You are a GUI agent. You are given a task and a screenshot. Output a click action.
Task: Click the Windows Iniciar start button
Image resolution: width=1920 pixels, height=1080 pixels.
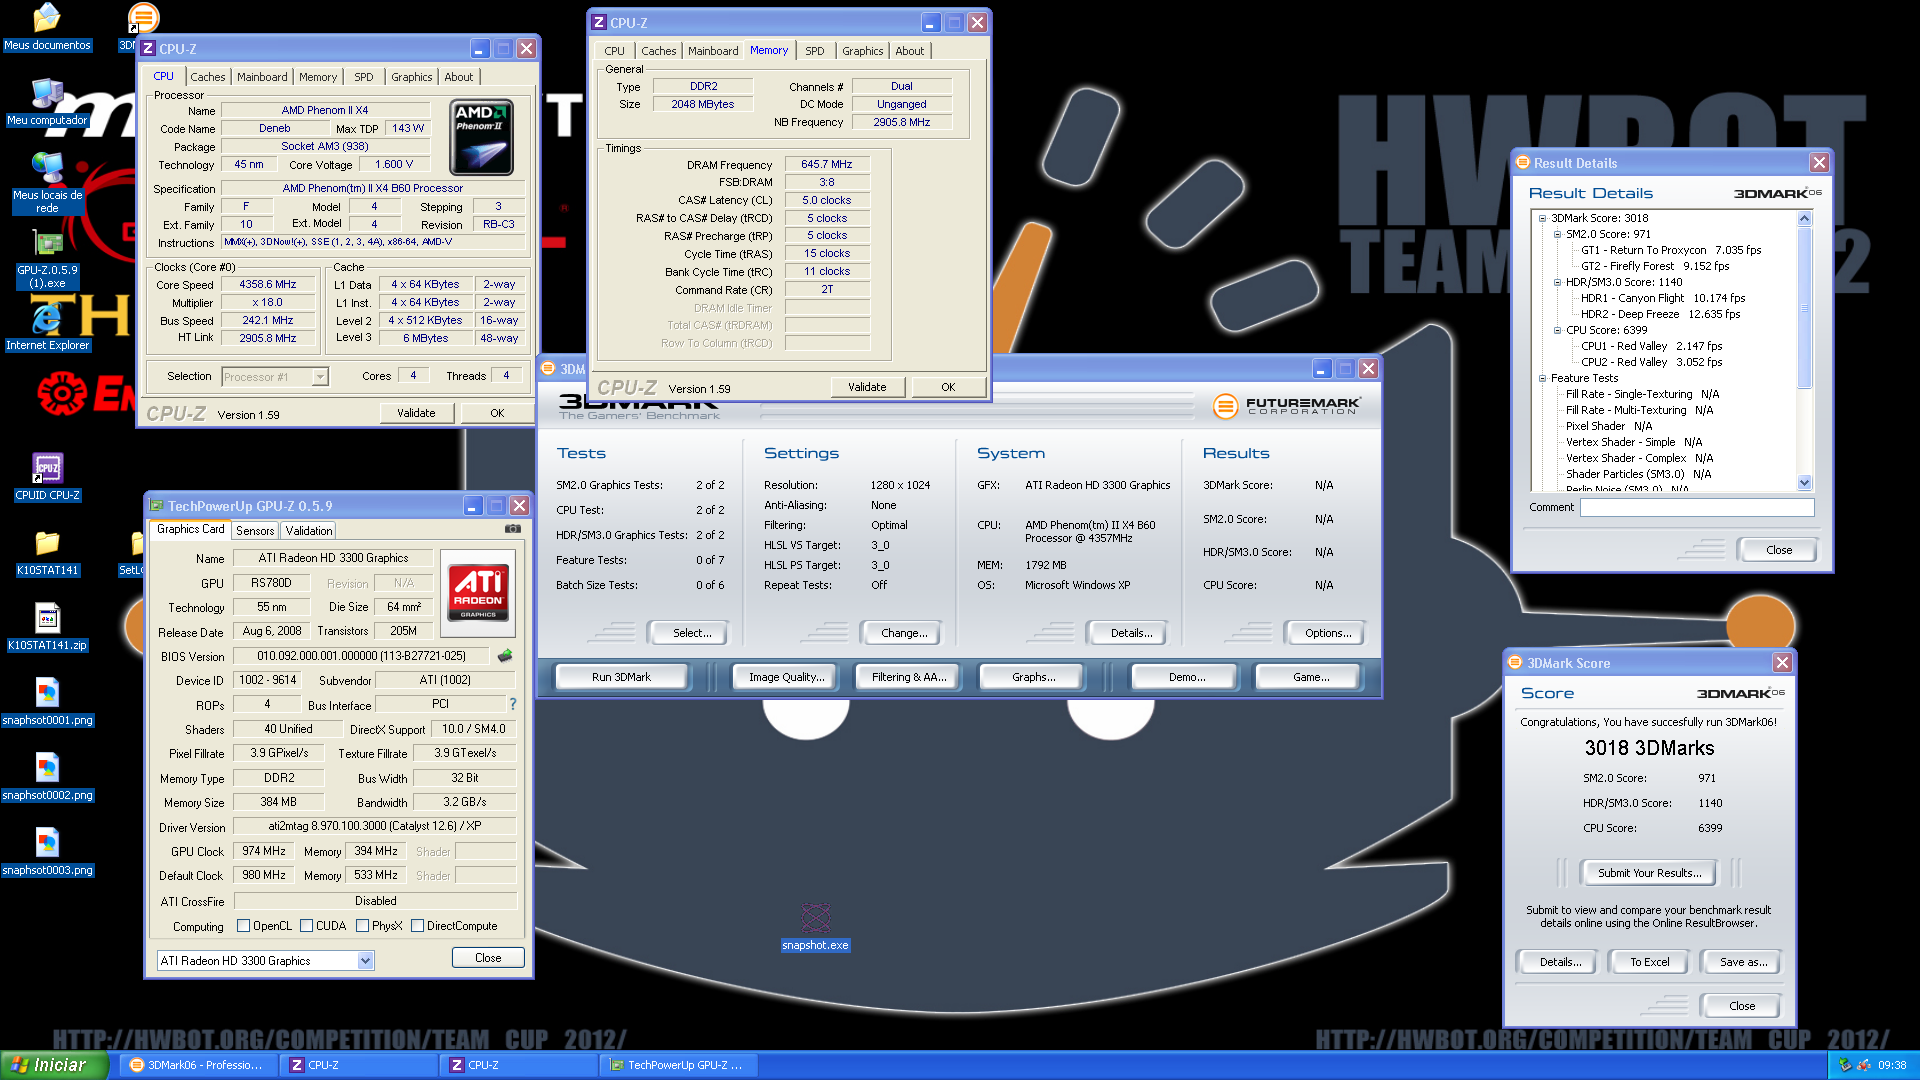[x=55, y=1065]
